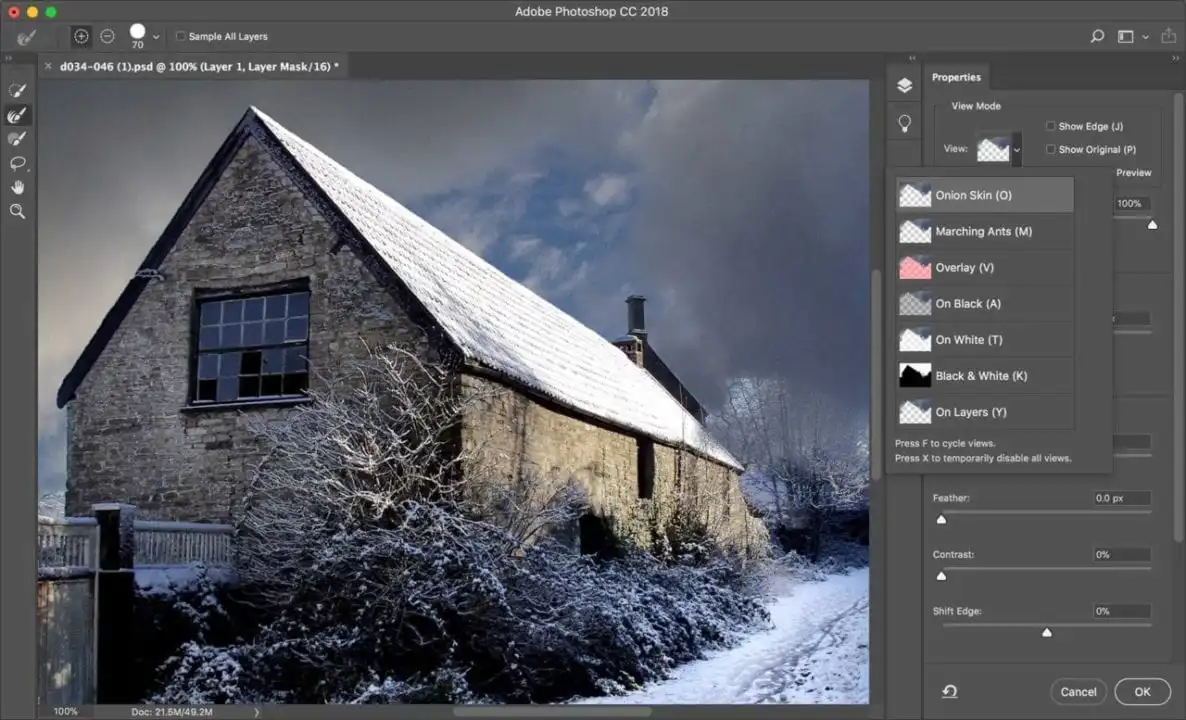Click the canvas horizontal scrollbar

552,712
